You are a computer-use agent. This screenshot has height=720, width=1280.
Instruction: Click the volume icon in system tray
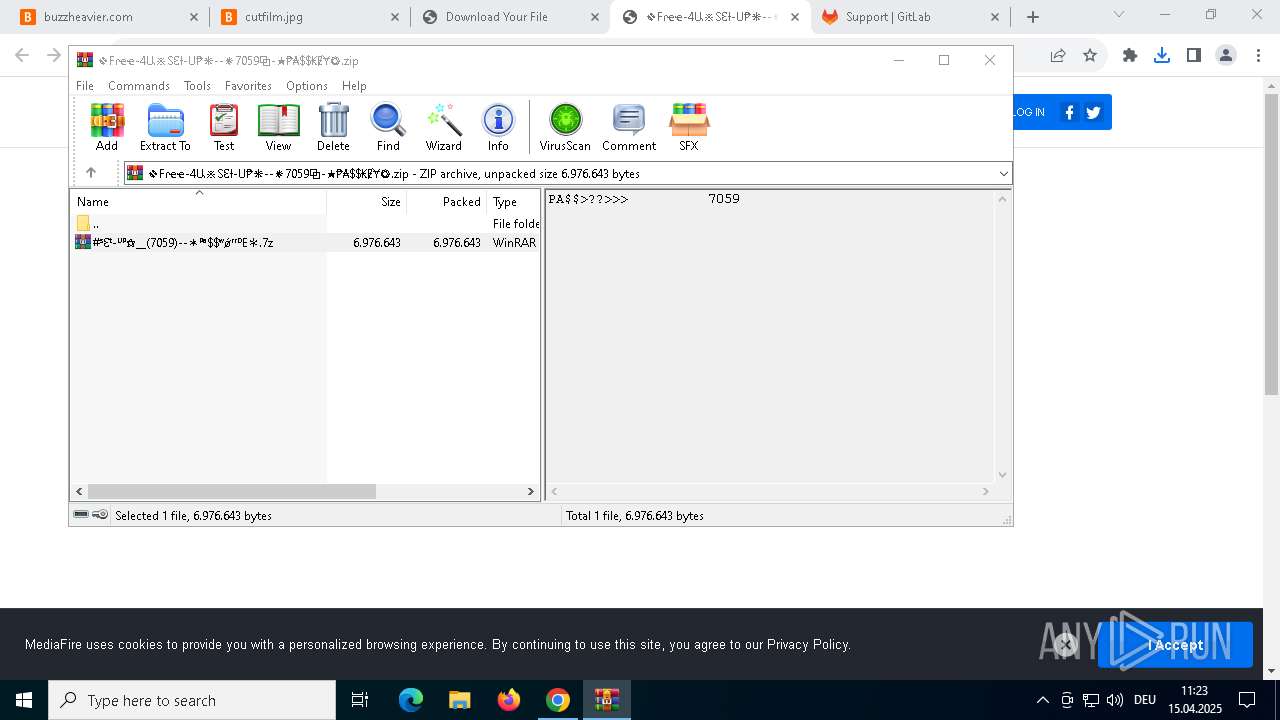tap(1115, 700)
